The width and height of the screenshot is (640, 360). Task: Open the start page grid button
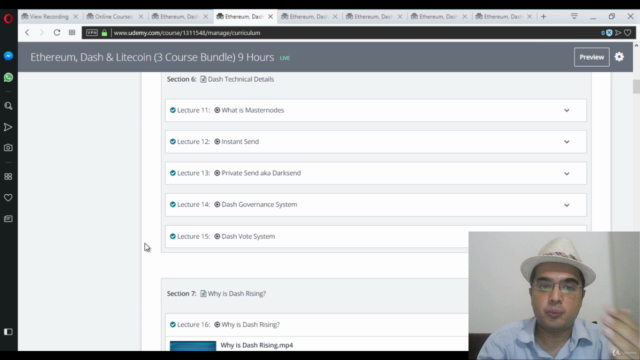tap(72, 33)
